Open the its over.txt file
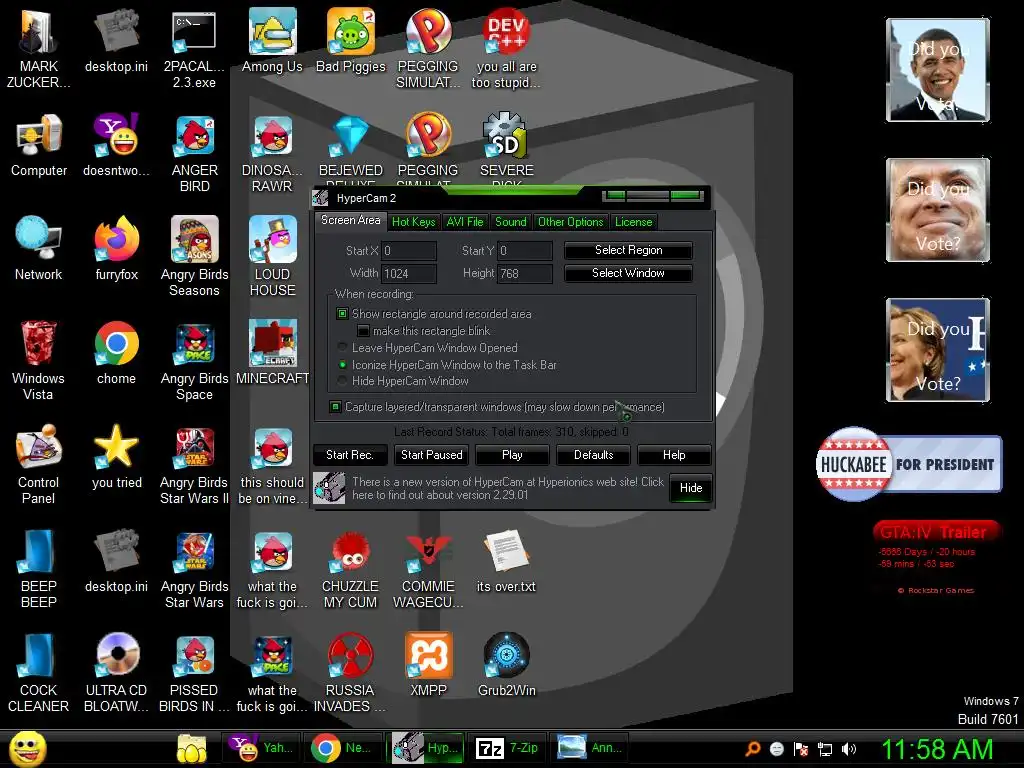 [507, 560]
